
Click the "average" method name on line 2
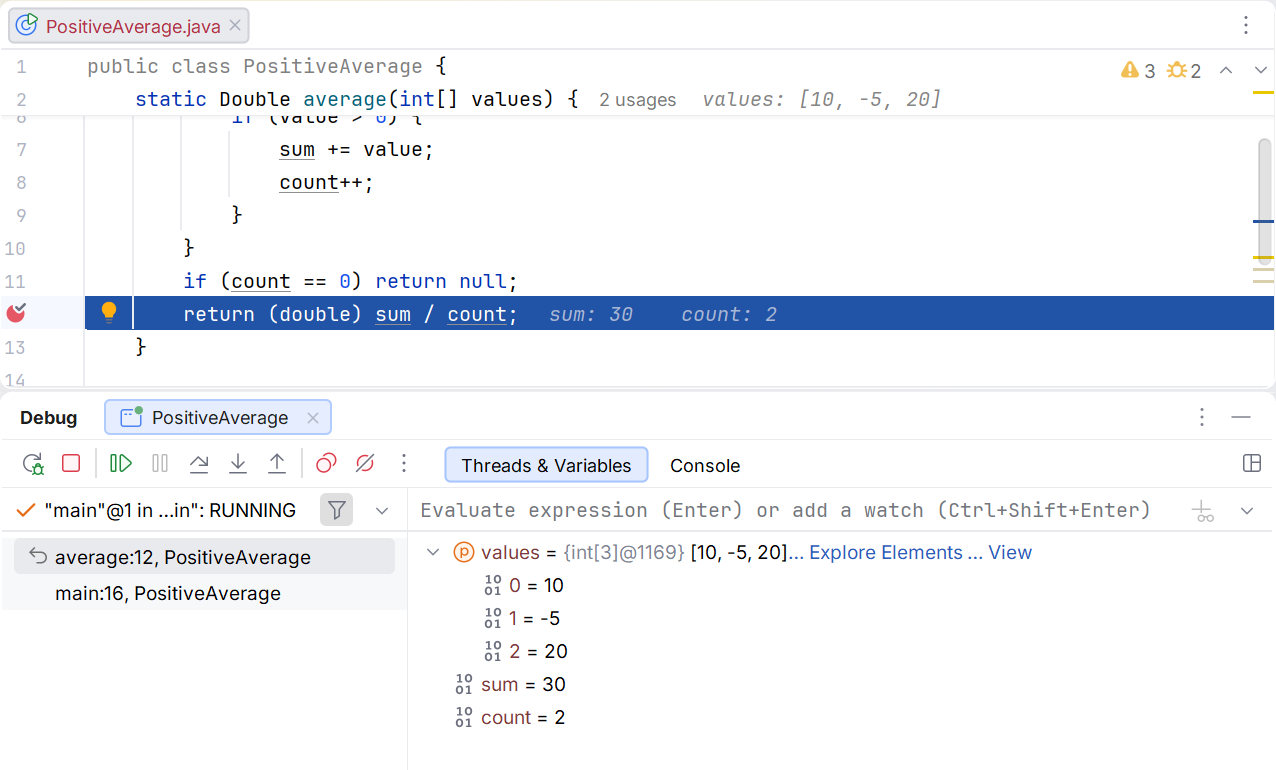tap(345, 99)
